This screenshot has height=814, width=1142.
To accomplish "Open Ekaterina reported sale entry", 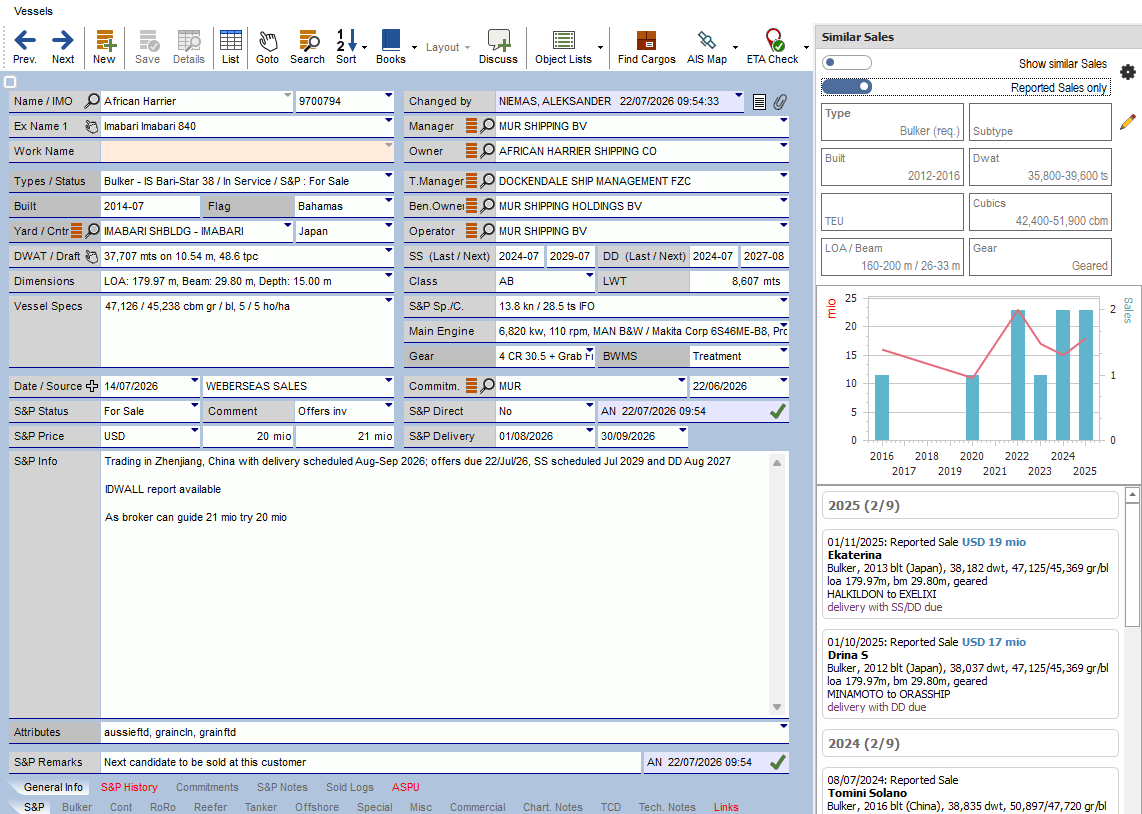I will tap(970, 574).
